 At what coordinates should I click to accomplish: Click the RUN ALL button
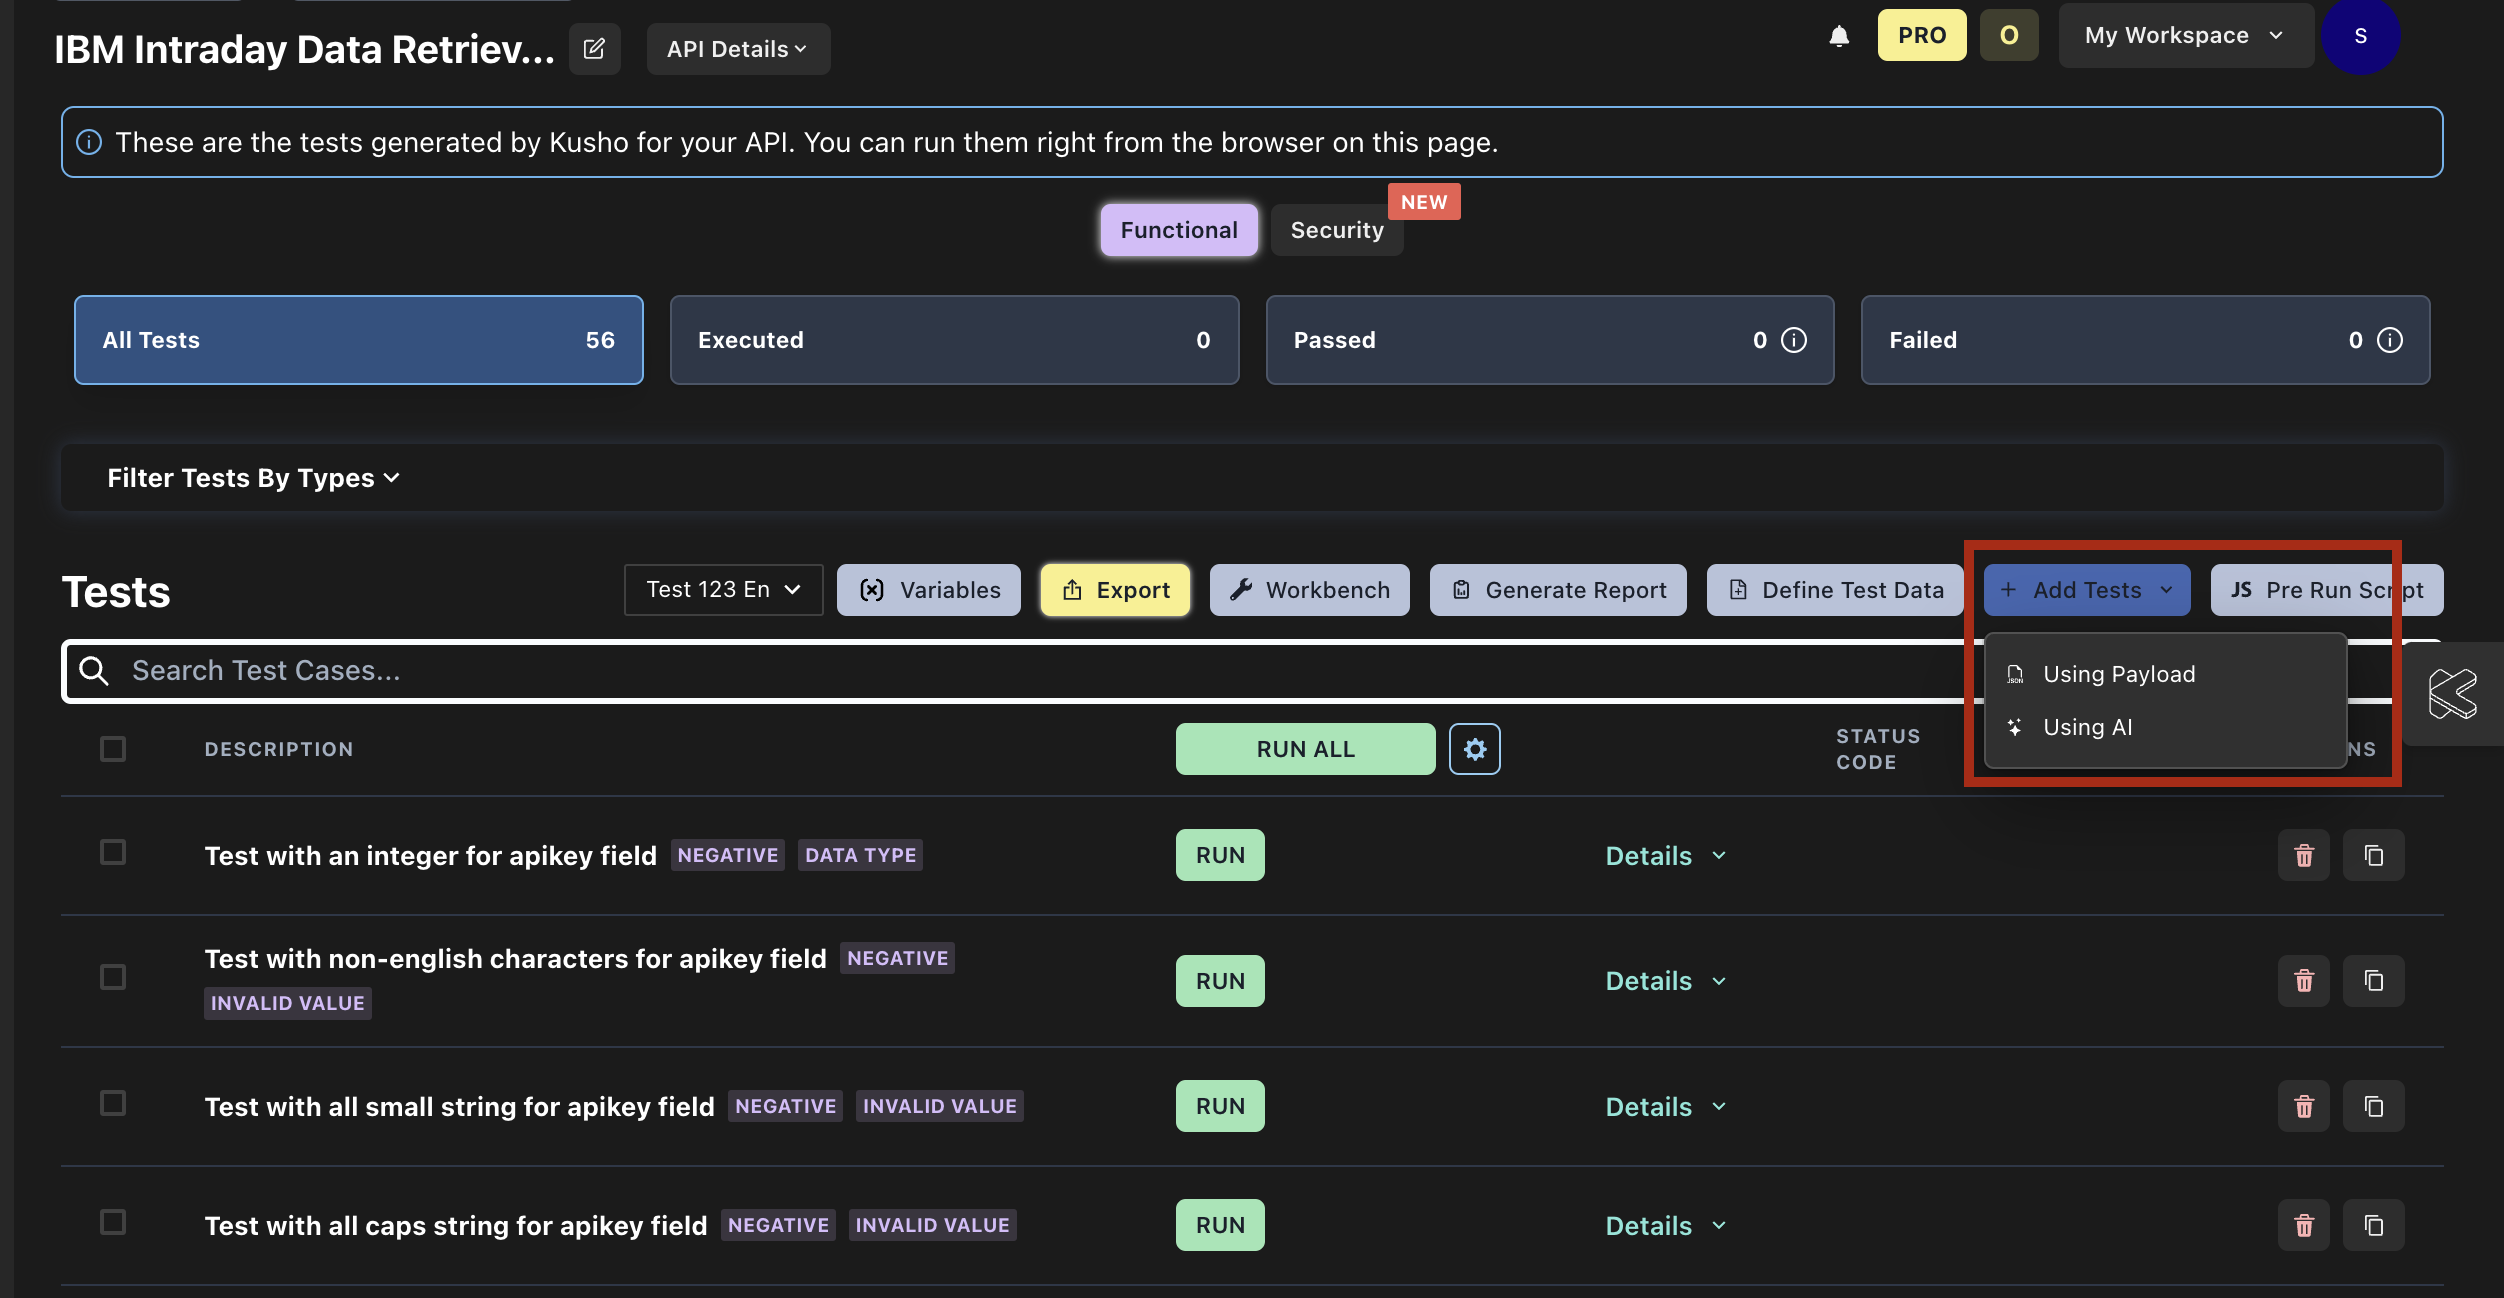(1305, 749)
